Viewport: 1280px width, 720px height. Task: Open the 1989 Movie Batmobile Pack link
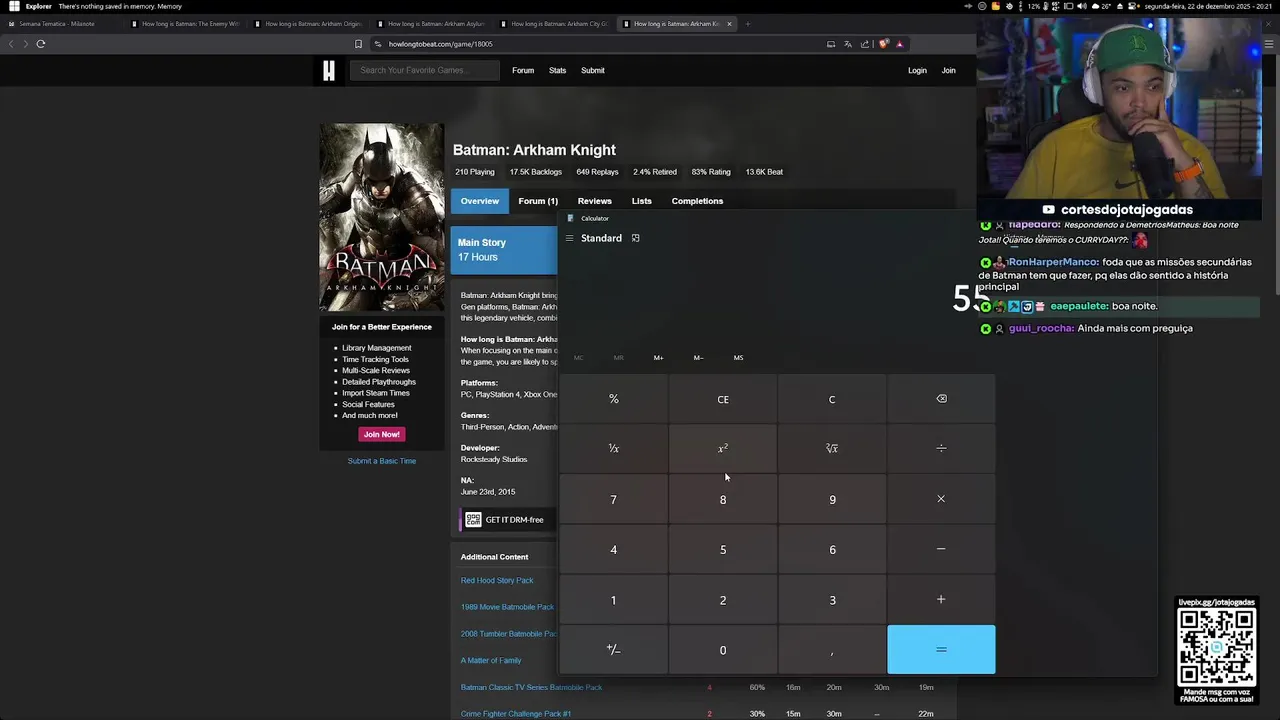(507, 607)
